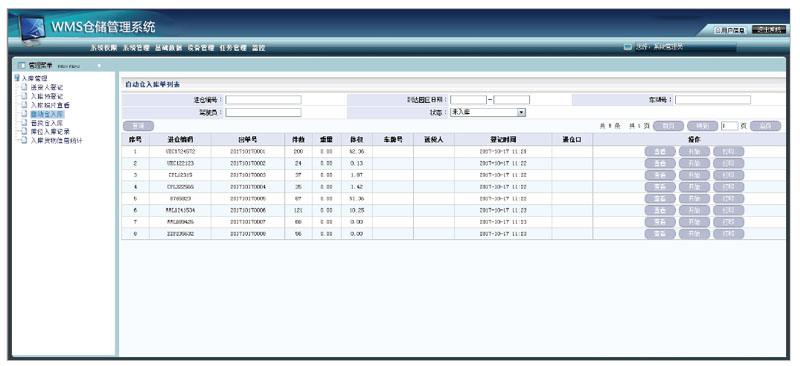Screen dimensions: 800x366
Task: Click the 回单号 column header
Action: click(x=247, y=139)
